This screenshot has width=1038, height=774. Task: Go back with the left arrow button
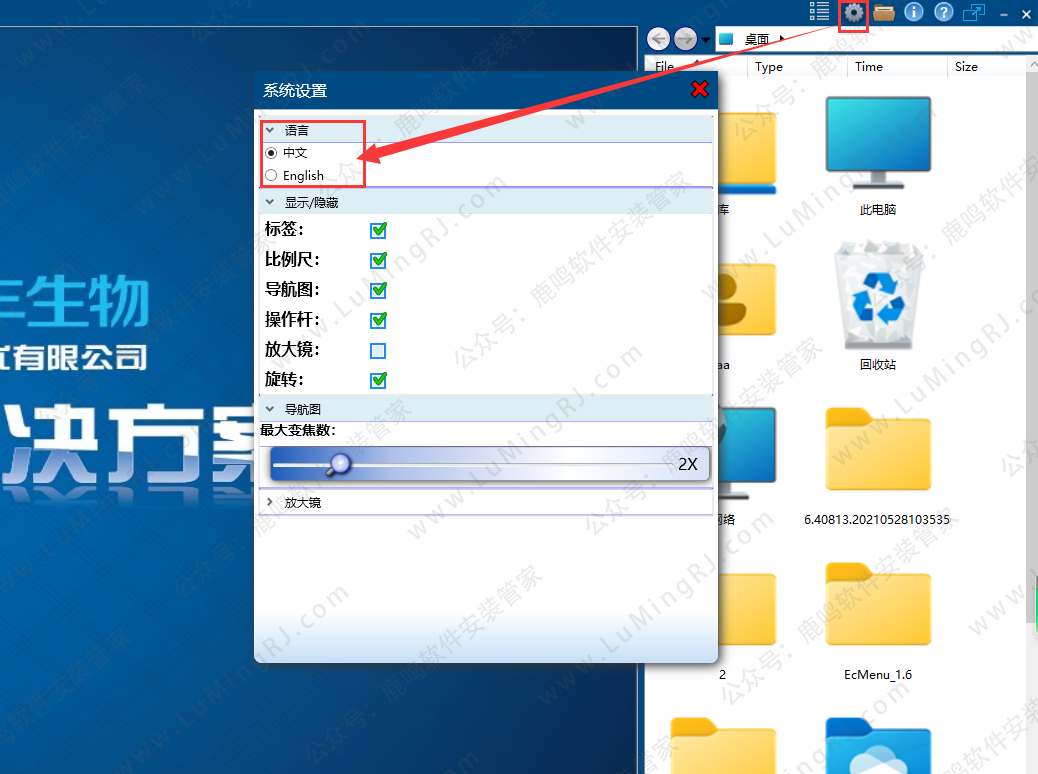(659, 39)
